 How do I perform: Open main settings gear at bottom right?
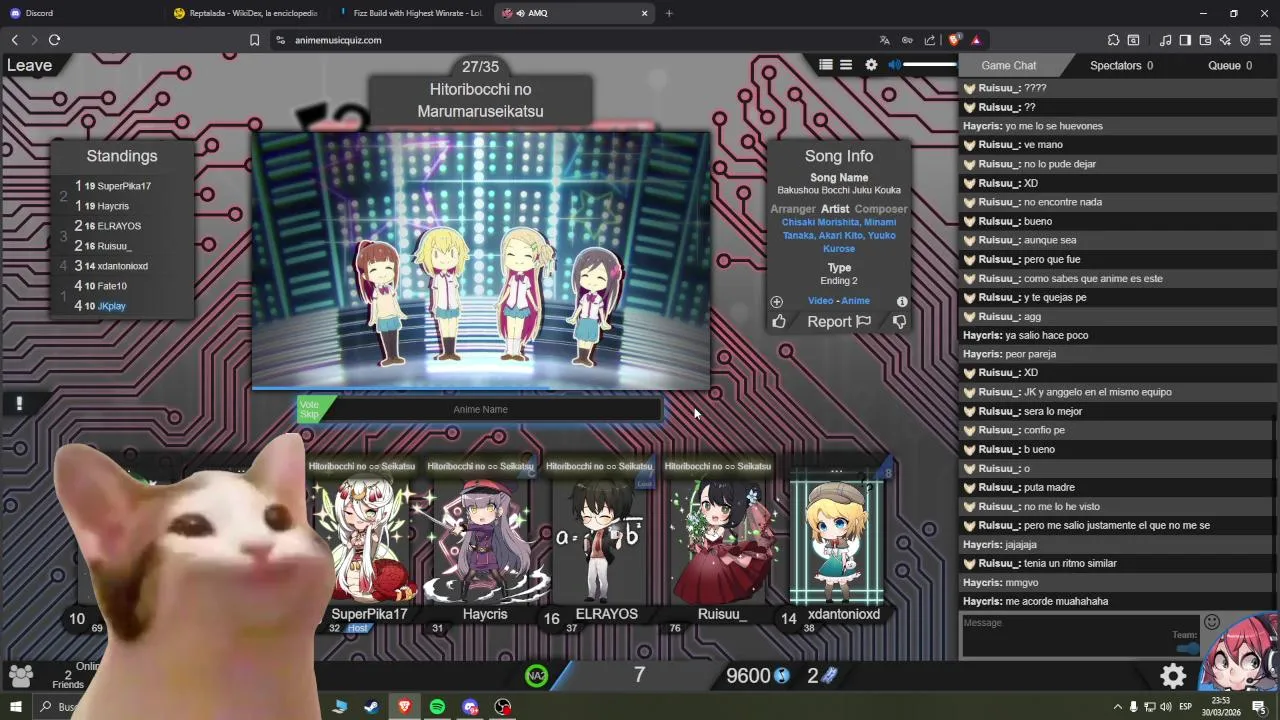click(x=1173, y=676)
